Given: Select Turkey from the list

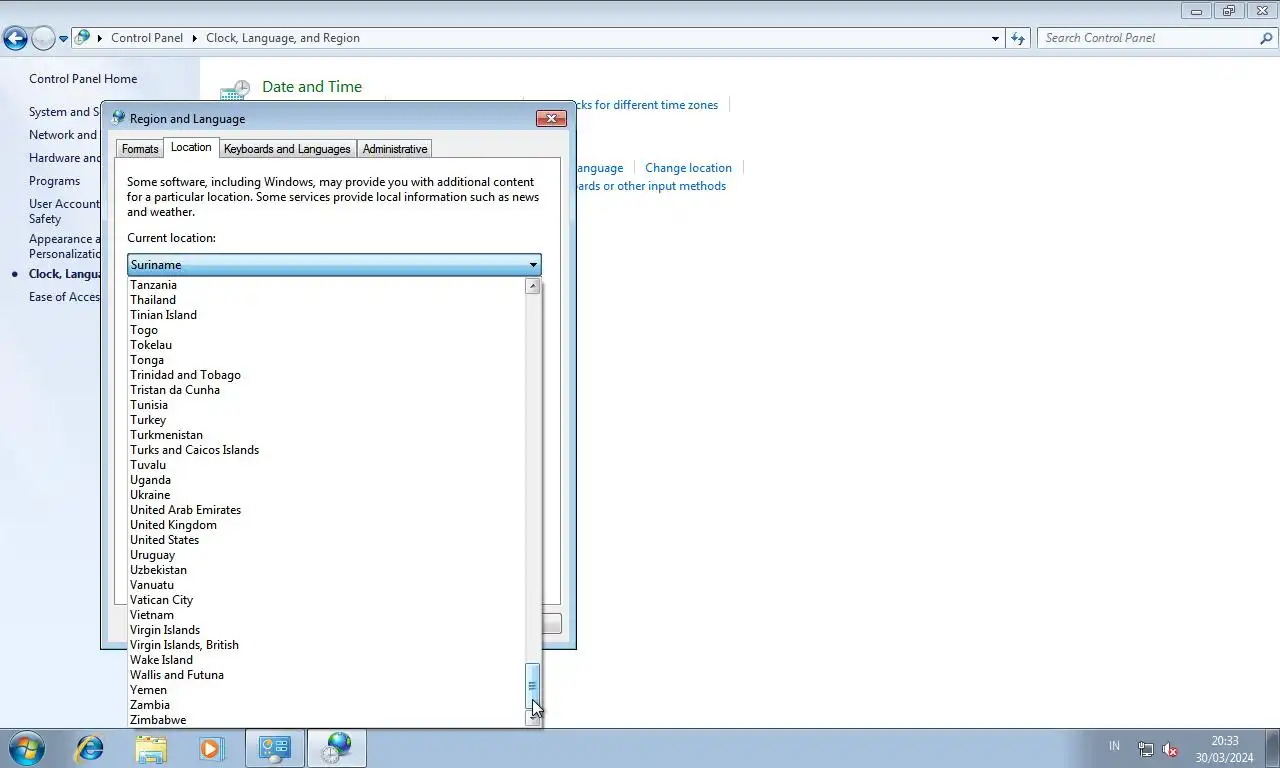Looking at the screenshot, I should tap(327, 420).
